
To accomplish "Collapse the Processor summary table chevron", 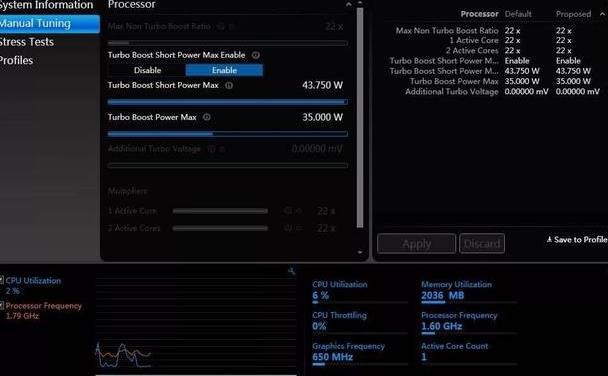I will (602, 14).
